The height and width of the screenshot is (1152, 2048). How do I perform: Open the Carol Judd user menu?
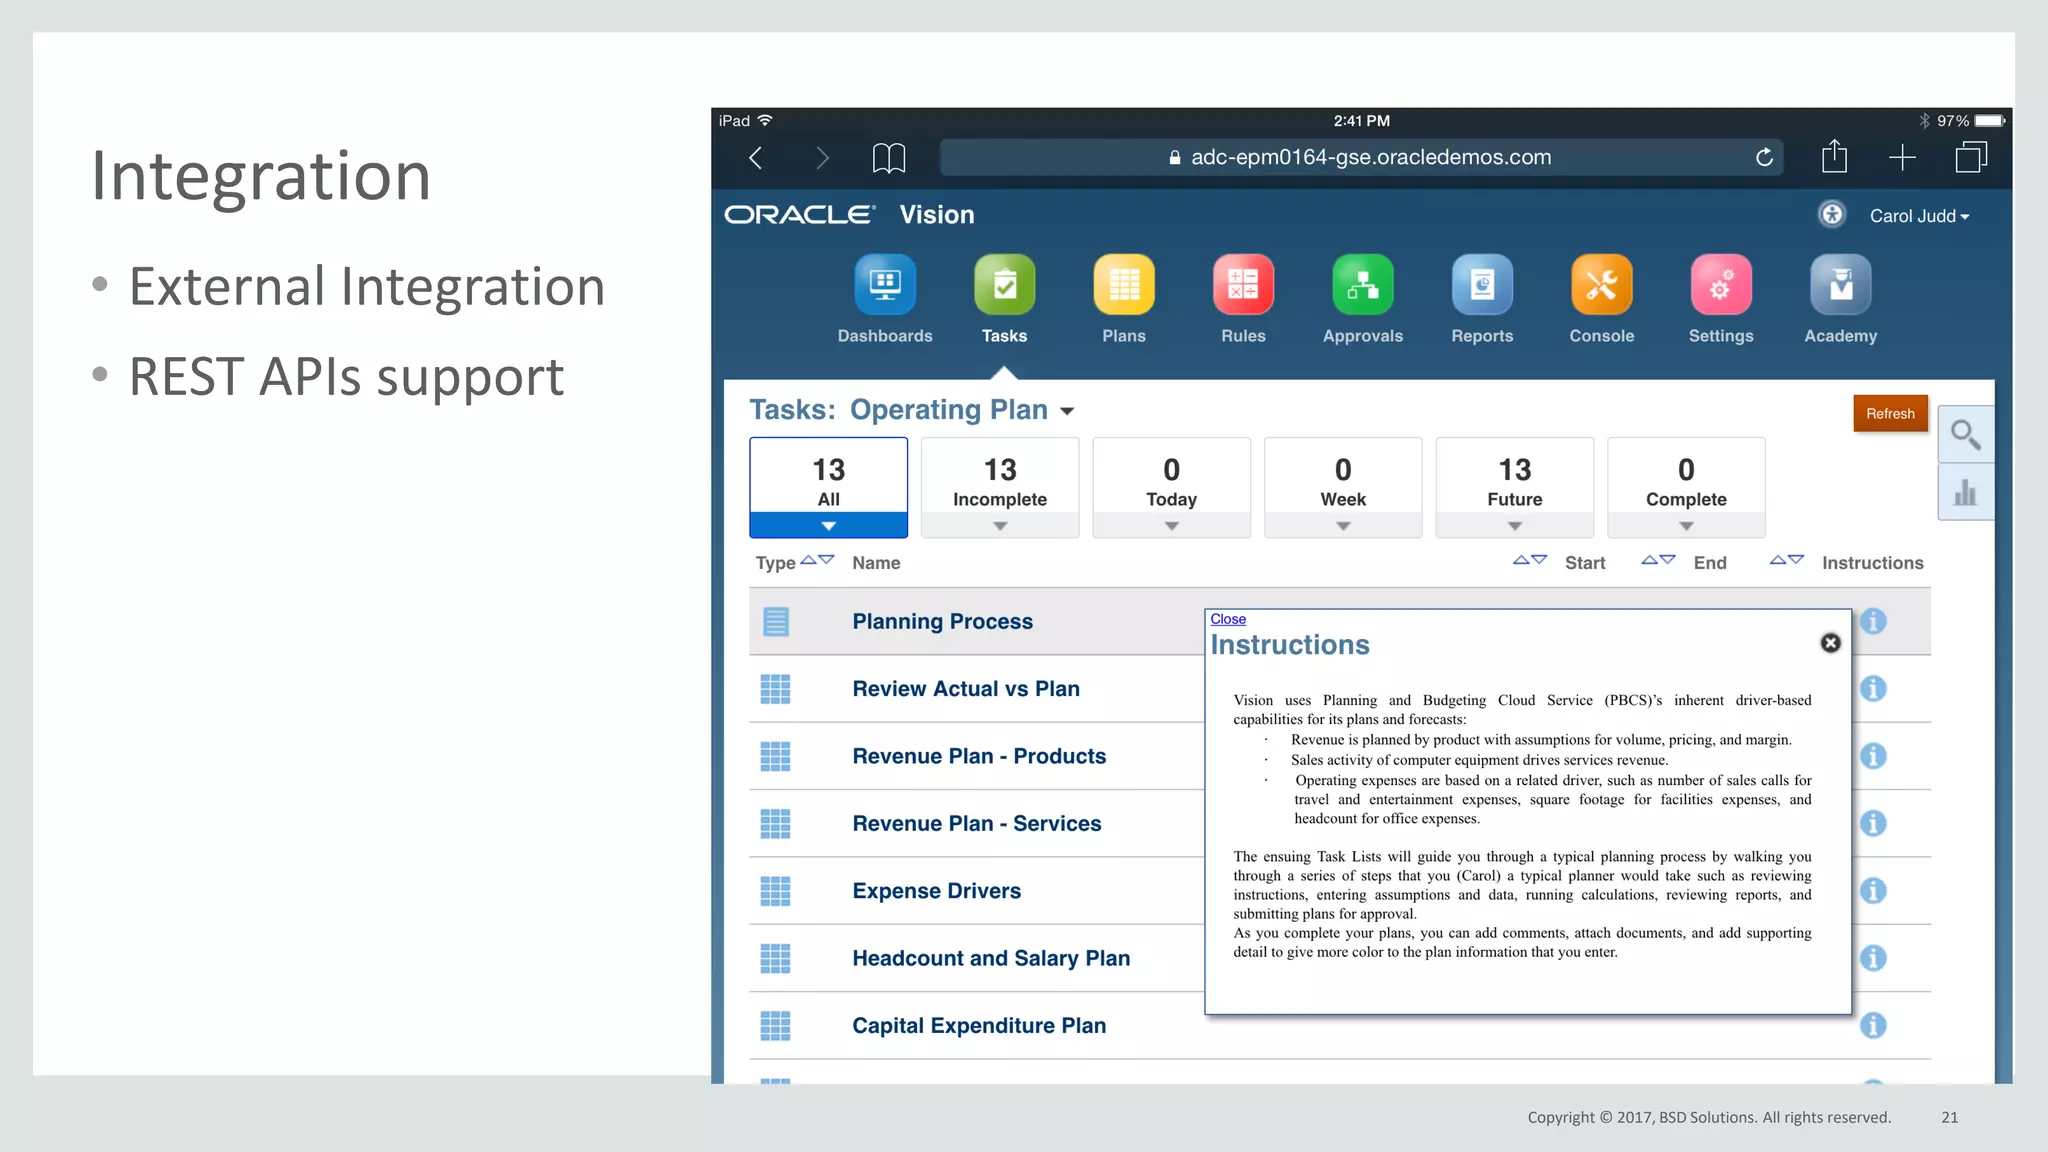[x=1918, y=216]
